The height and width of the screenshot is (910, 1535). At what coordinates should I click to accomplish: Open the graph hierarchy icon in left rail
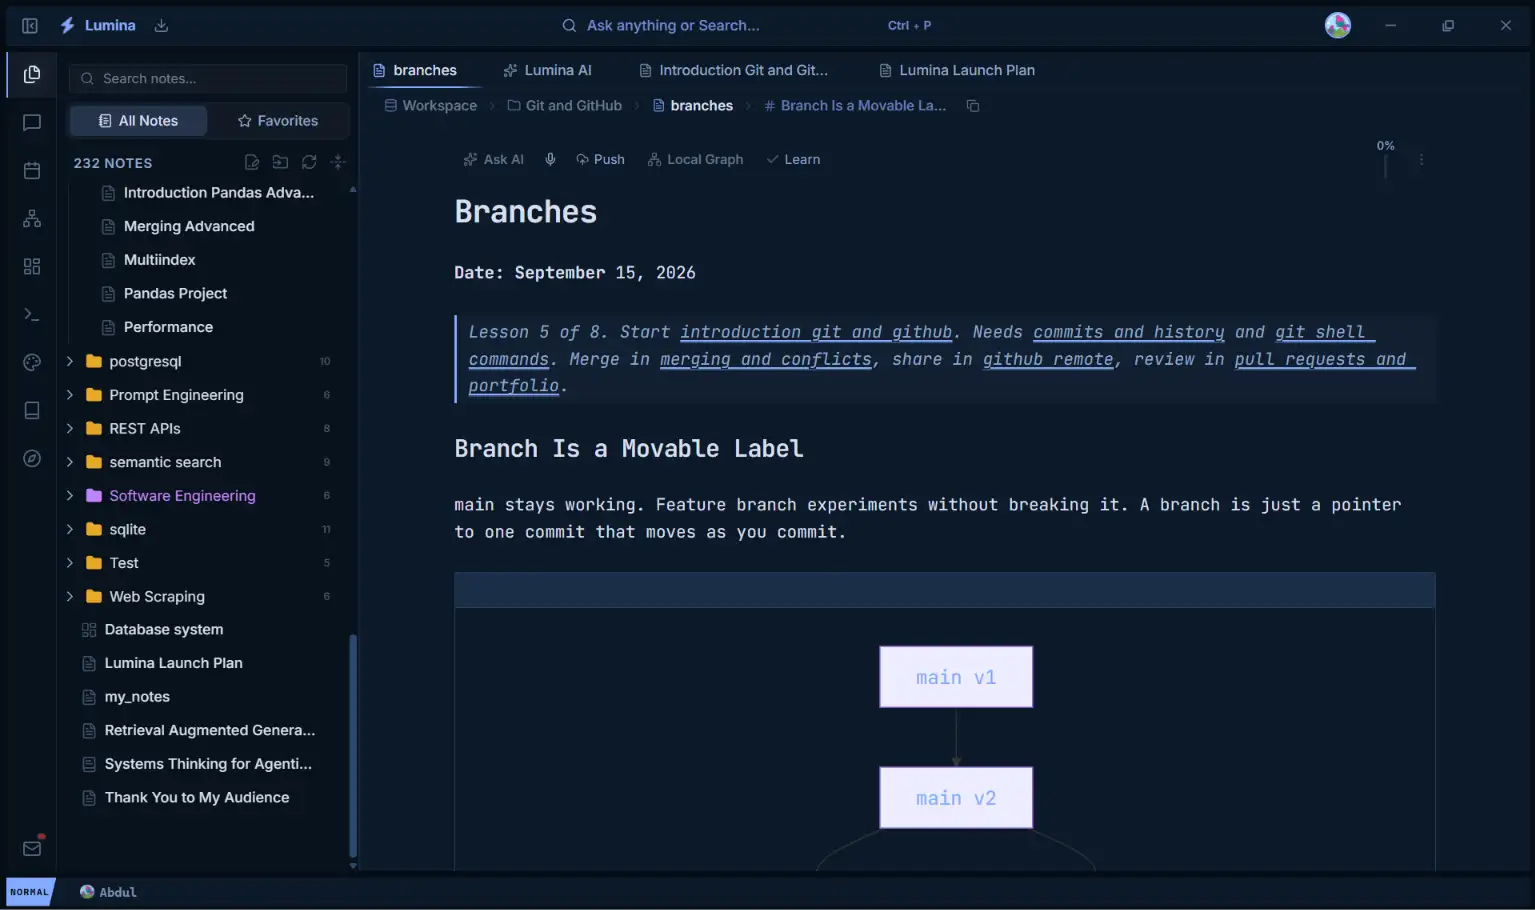(x=32, y=219)
